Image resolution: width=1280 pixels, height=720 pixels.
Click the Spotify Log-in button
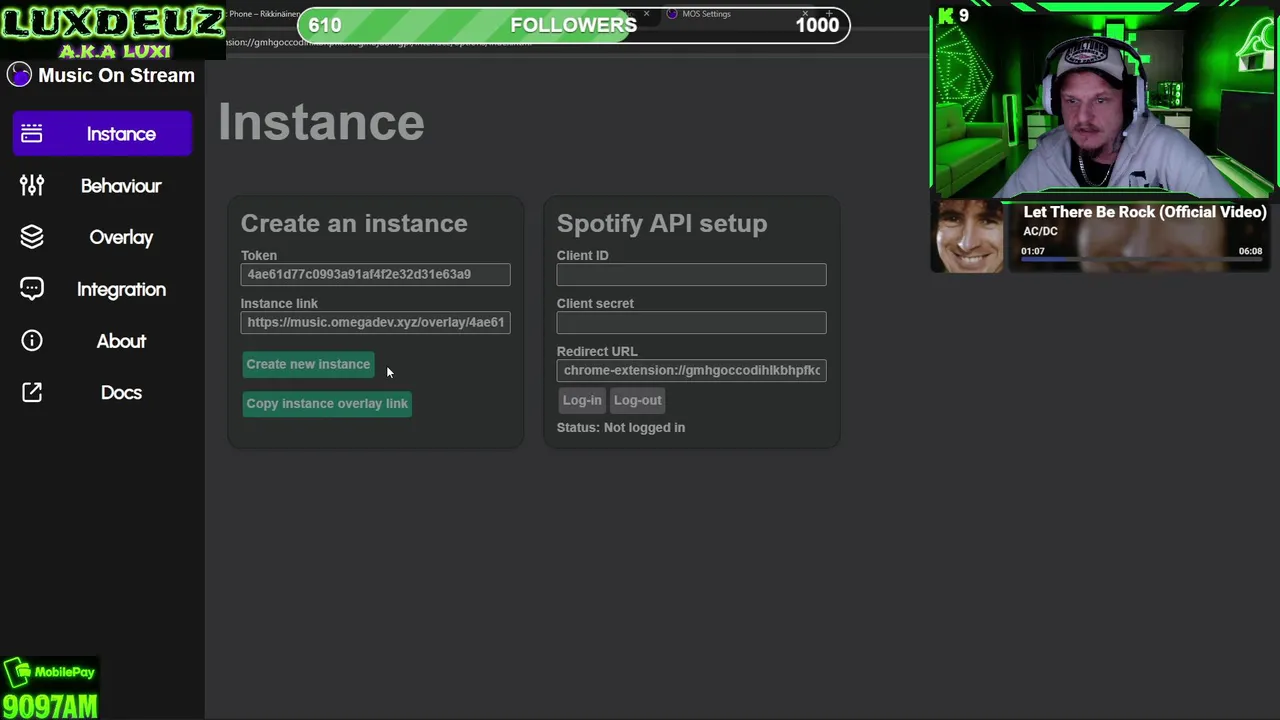tap(582, 400)
